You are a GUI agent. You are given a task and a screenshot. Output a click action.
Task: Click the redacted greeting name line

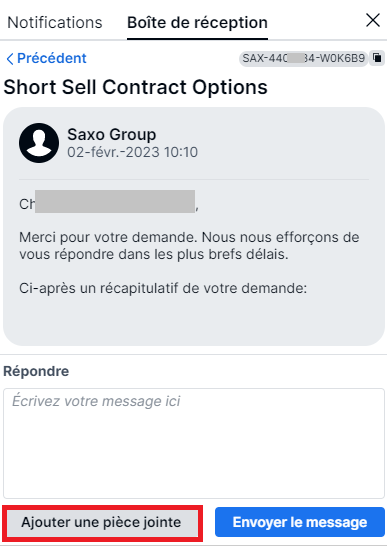[109, 202]
